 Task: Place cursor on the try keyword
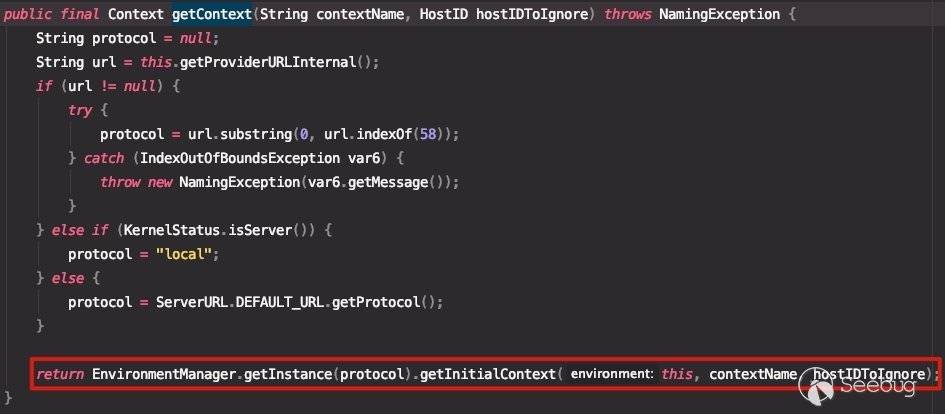(80, 110)
